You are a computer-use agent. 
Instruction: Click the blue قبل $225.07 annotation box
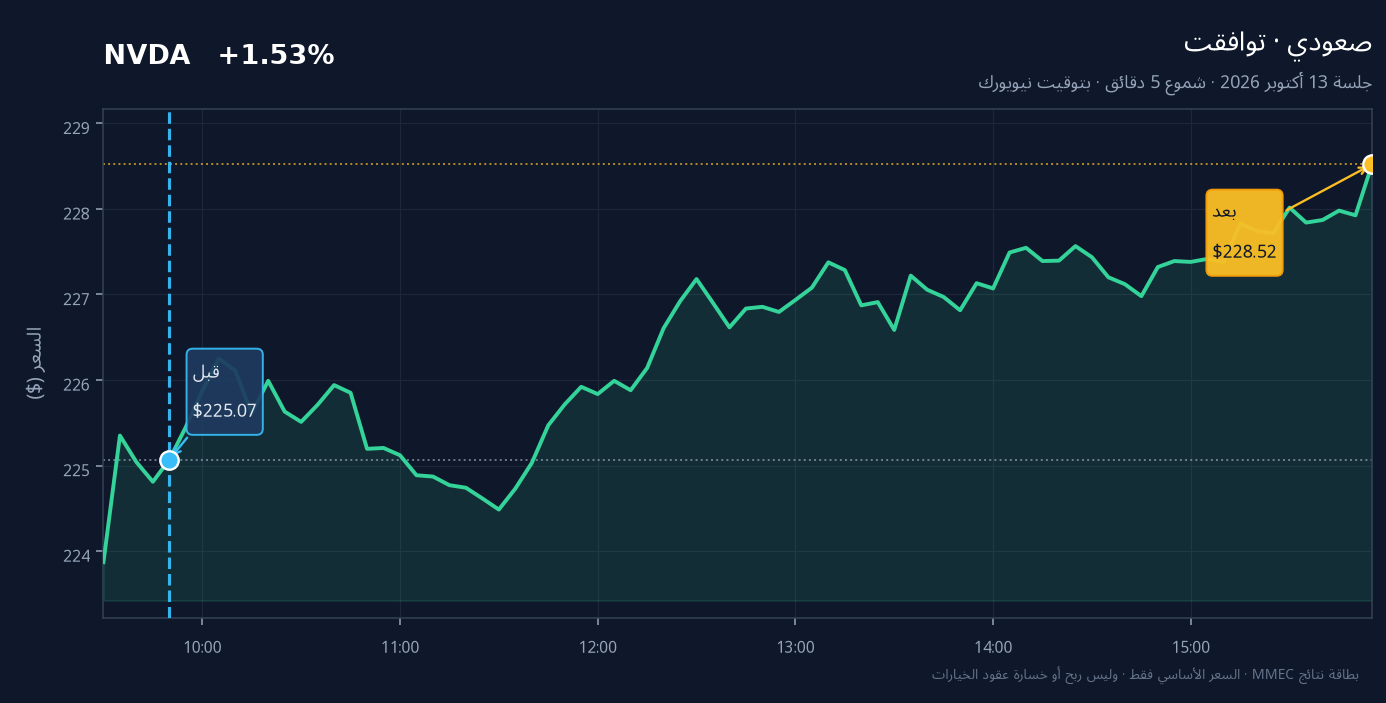pos(225,392)
